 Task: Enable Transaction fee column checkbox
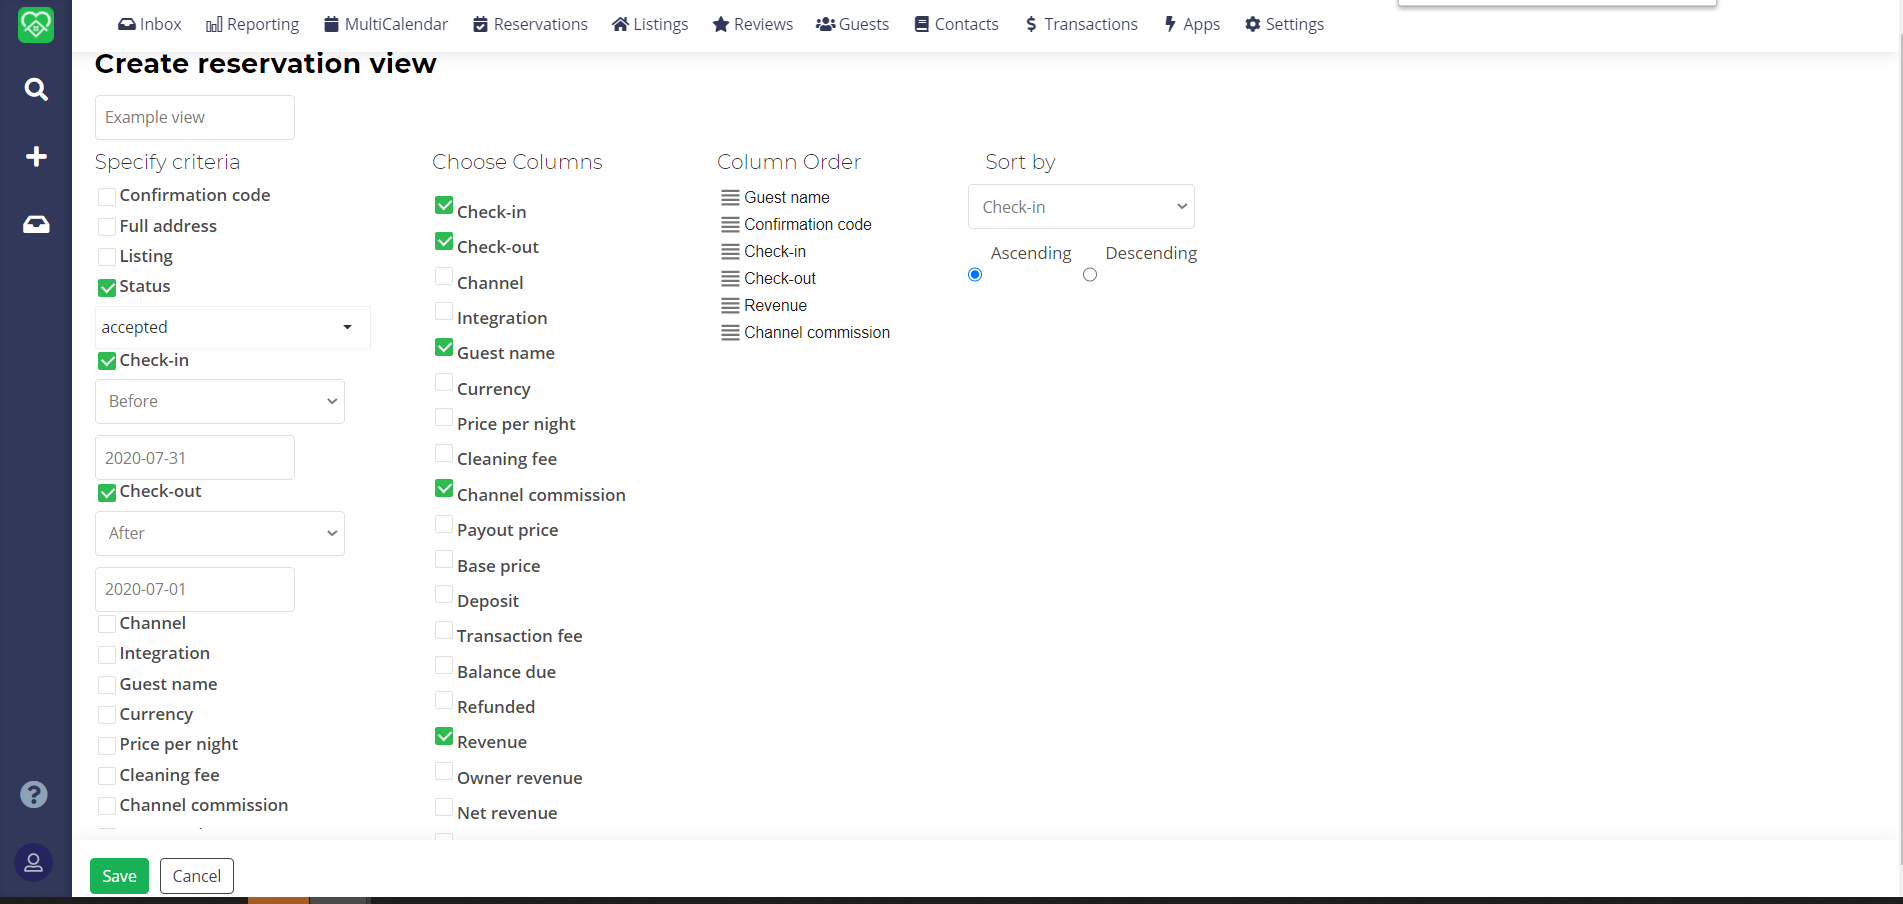tap(444, 630)
